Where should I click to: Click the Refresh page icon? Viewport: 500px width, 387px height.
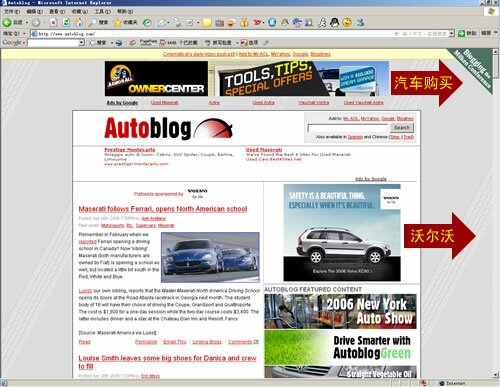coord(66,22)
